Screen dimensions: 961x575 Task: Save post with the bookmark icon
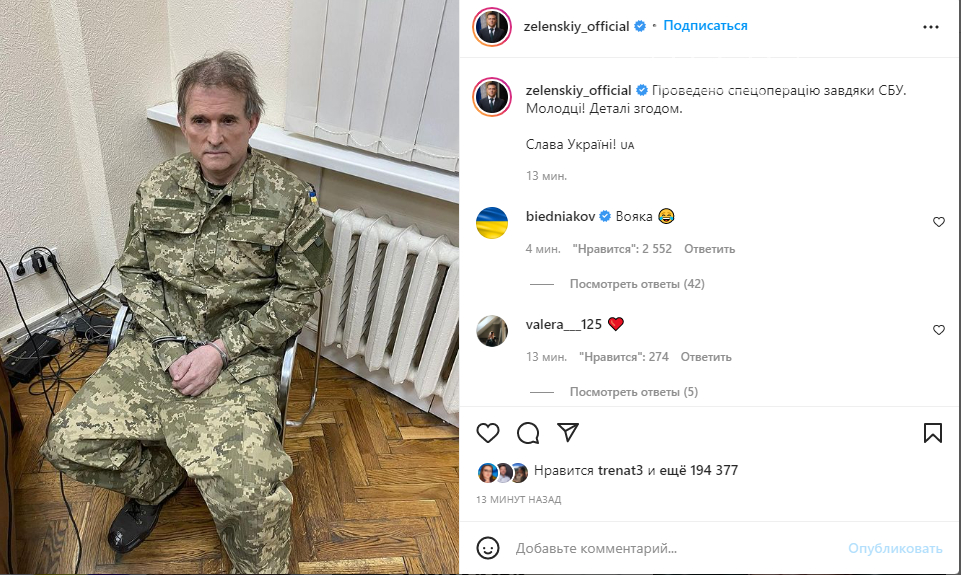[x=933, y=433]
